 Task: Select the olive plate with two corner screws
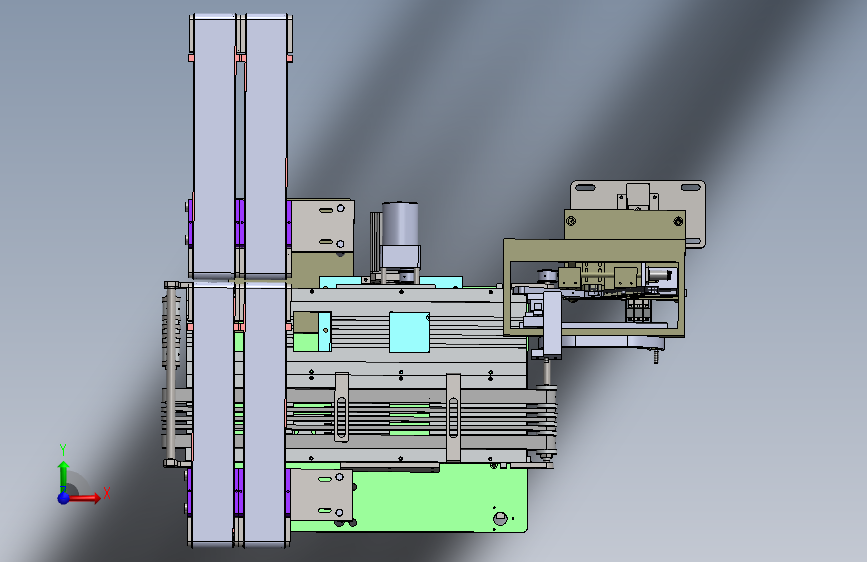click(x=625, y=225)
